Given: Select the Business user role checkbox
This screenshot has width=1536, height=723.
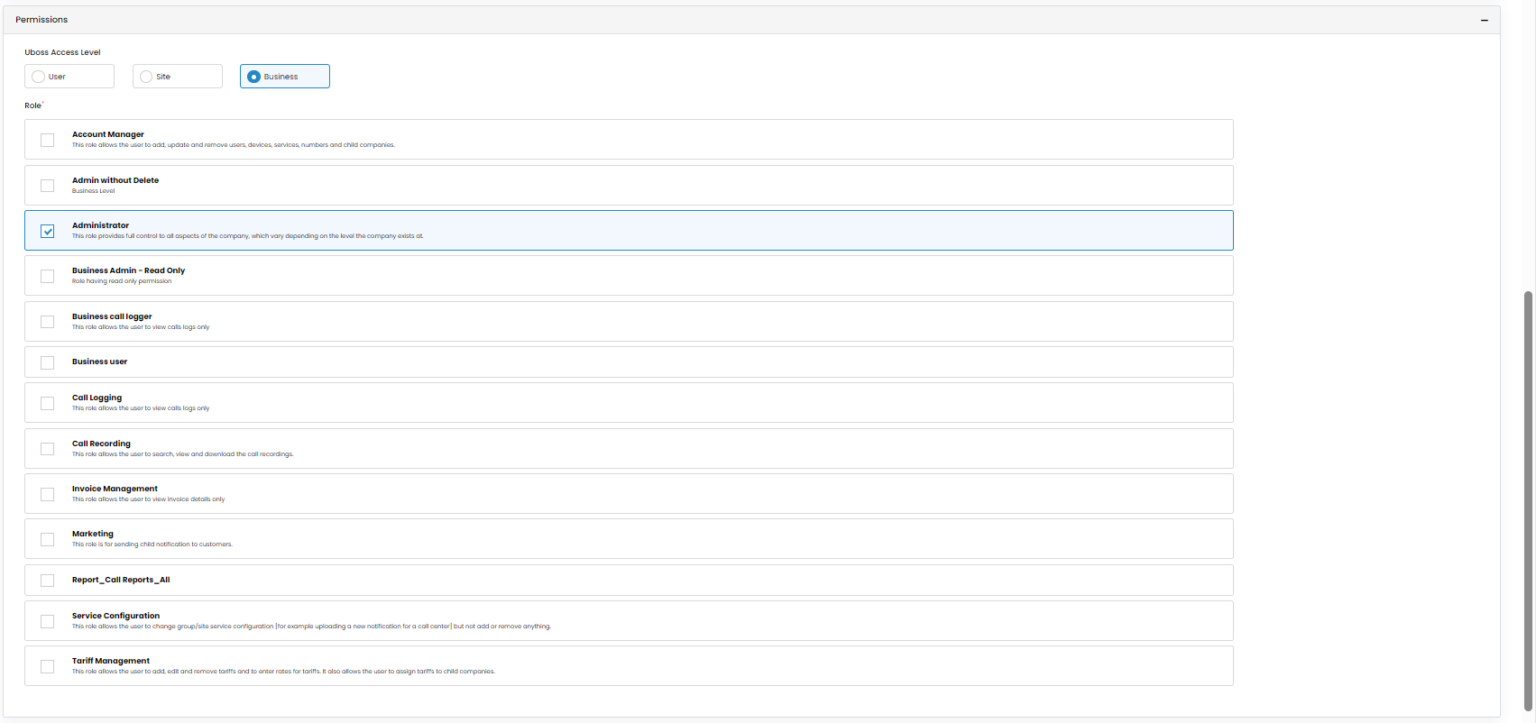Looking at the screenshot, I should [x=47, y=362].
